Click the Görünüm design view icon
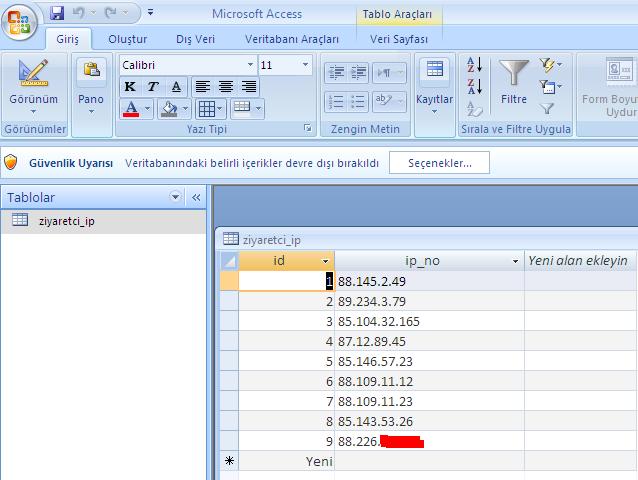Screen dimensions: 638x480 [x=33, y=73]
